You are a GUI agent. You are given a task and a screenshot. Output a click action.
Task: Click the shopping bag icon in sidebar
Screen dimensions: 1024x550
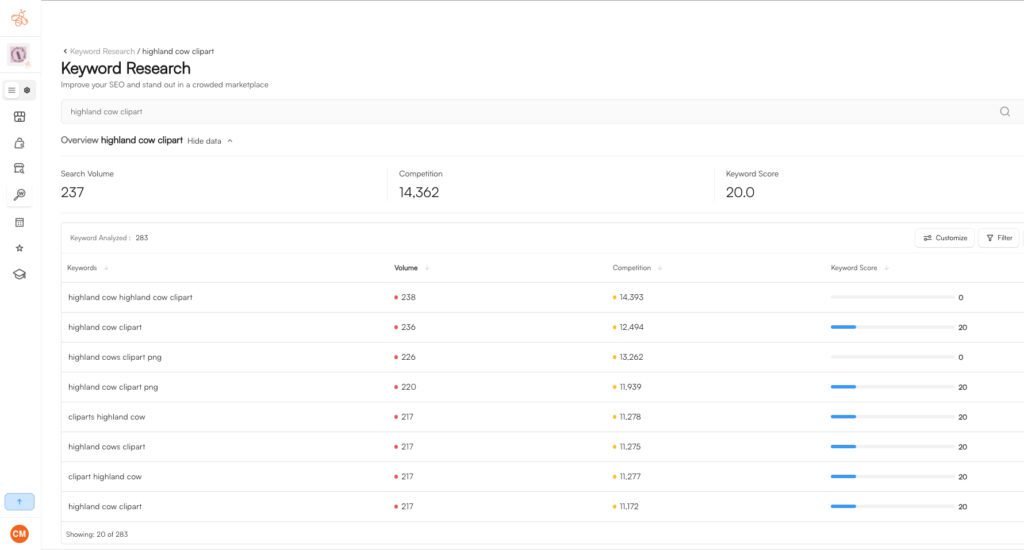(x=19, y=143)
